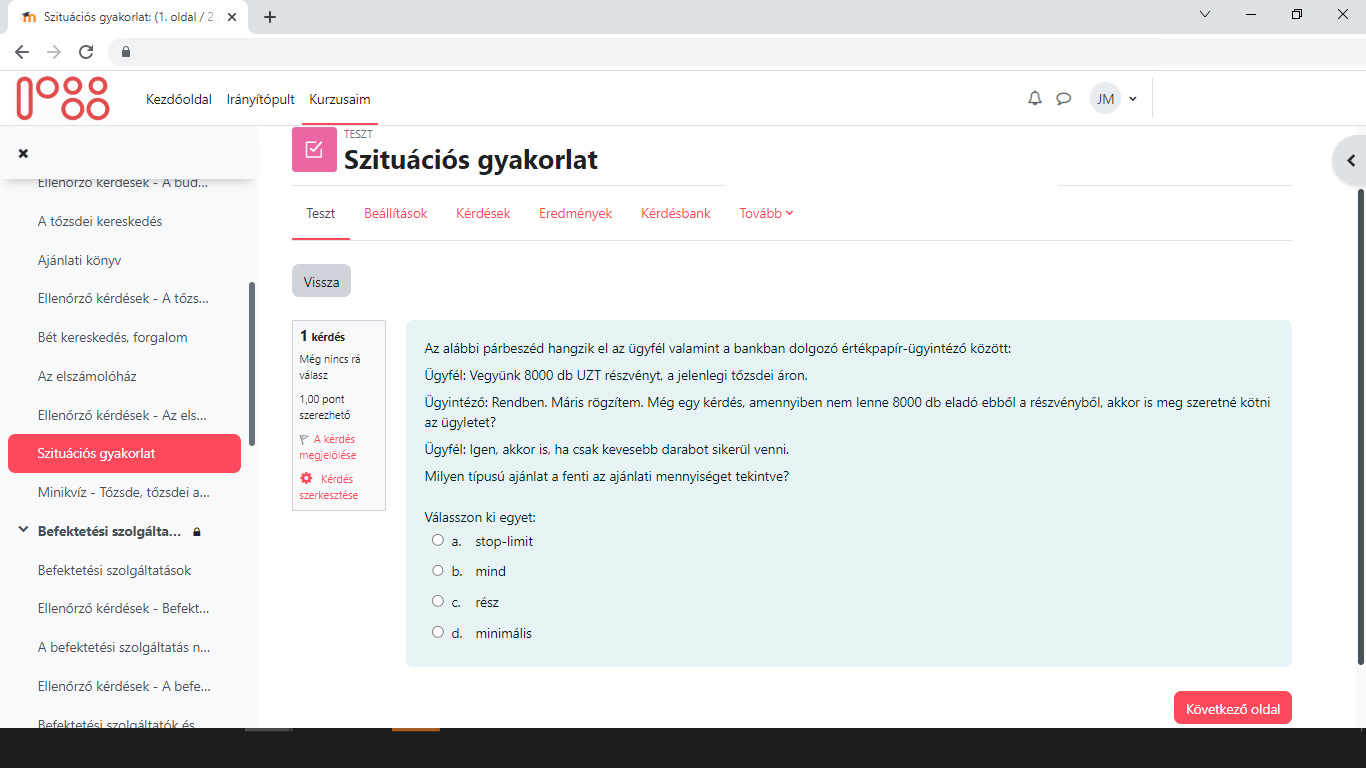Open messages with the chat bubble icon
1366x768 pixels.
point(1063,98)
